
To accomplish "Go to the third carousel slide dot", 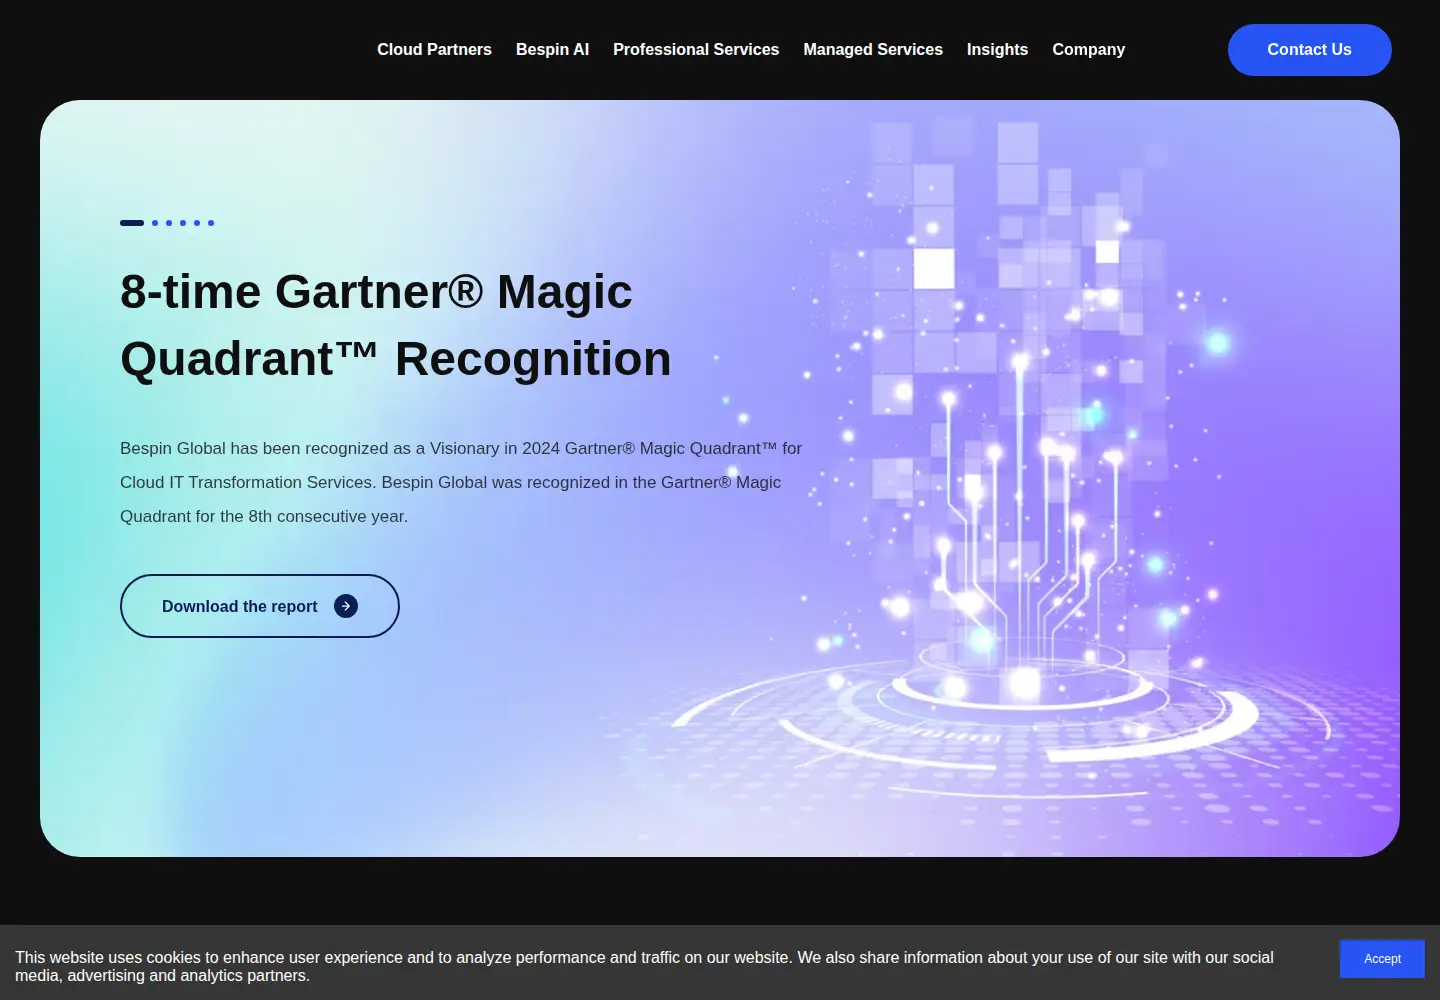I will 169,223.
